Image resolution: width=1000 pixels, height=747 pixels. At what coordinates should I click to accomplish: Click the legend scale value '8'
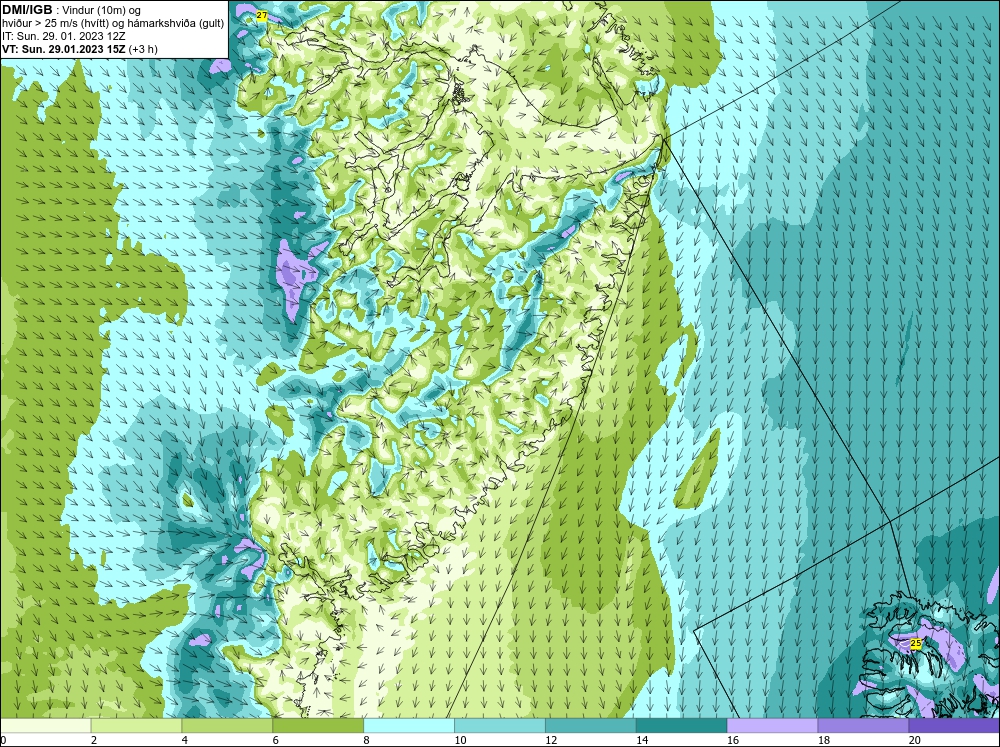[367, 740]
